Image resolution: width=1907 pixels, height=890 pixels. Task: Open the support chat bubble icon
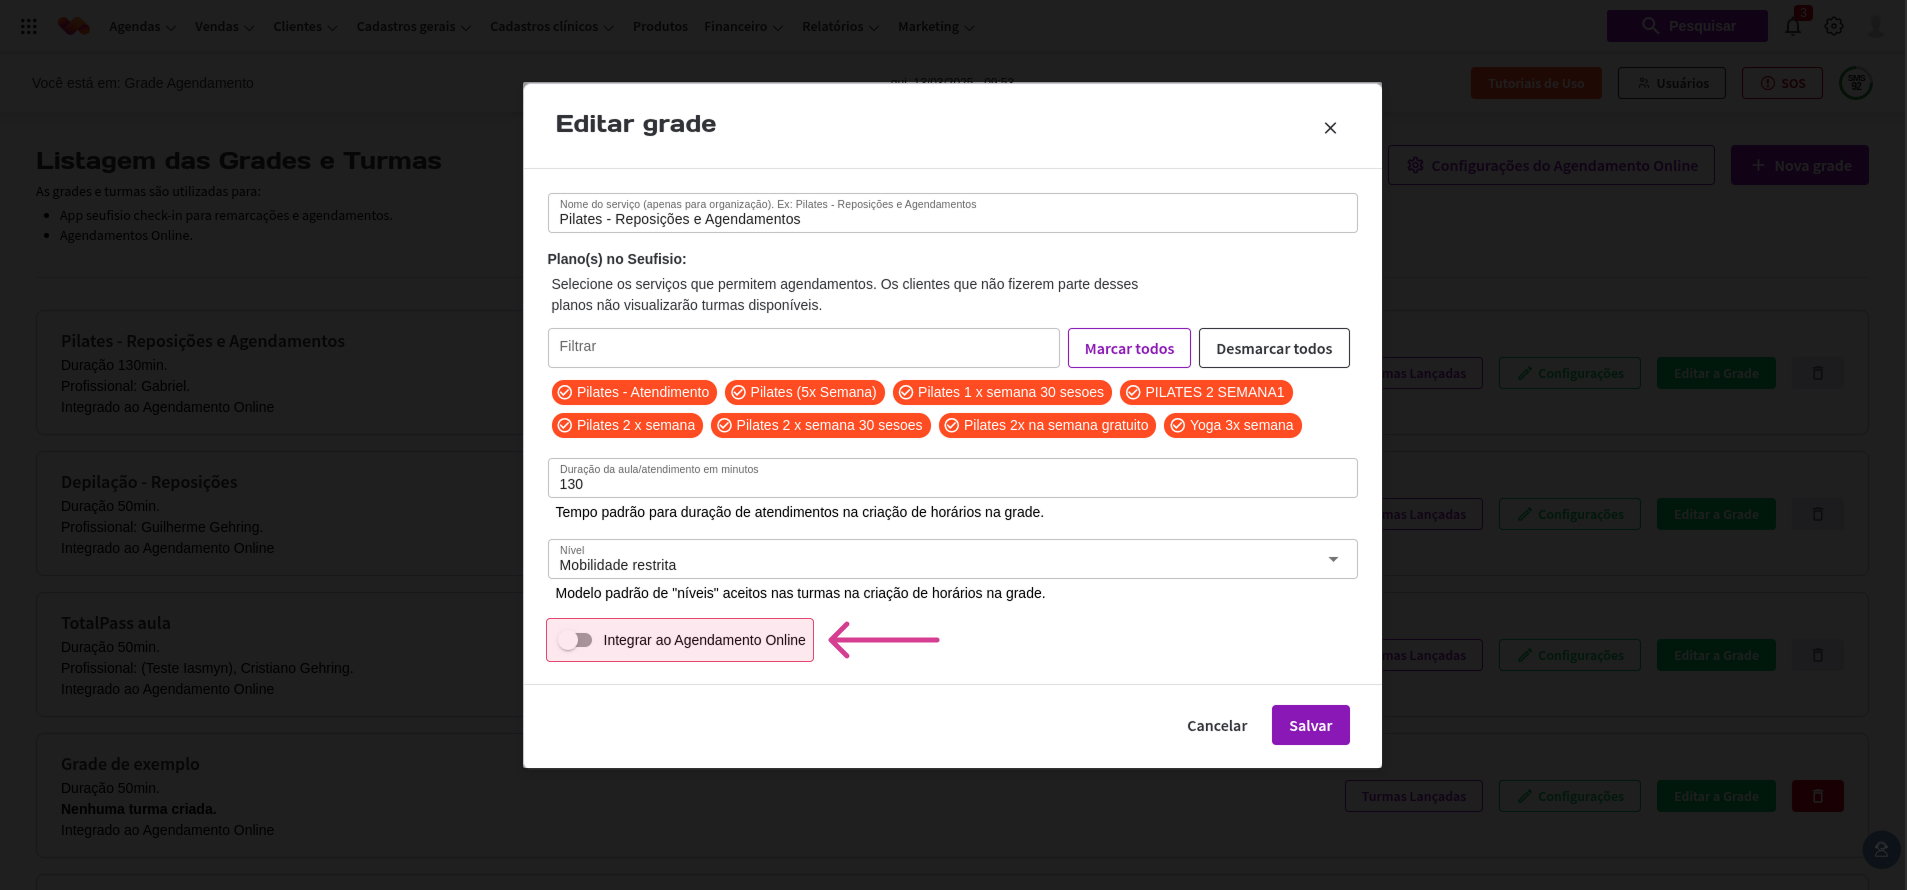coord(1881,850)
